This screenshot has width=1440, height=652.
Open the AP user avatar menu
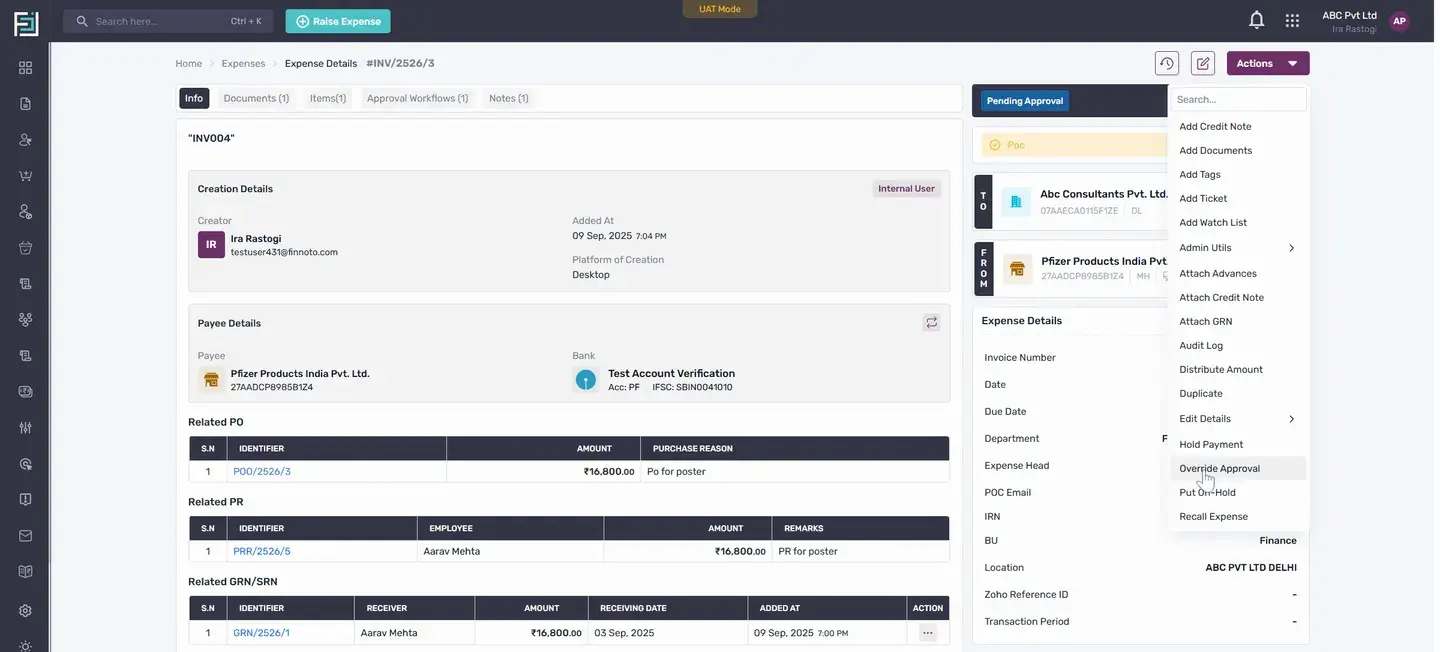[x=1399, y=21]
